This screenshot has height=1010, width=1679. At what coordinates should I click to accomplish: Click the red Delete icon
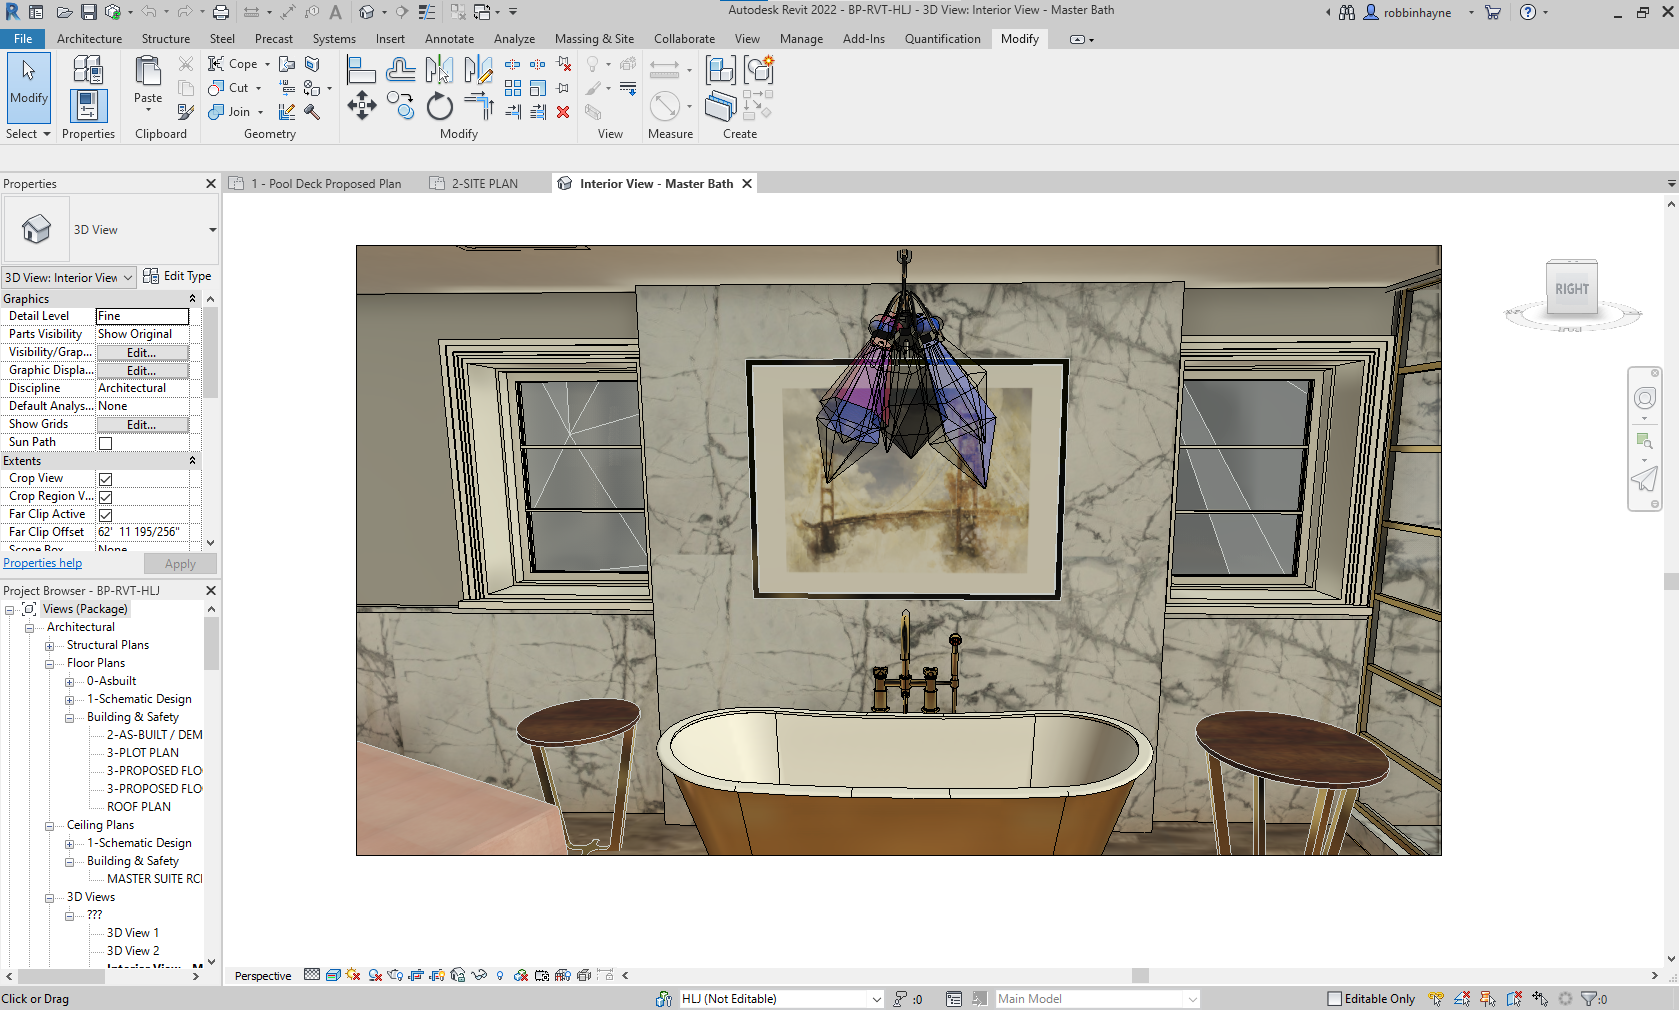[563, 112]
